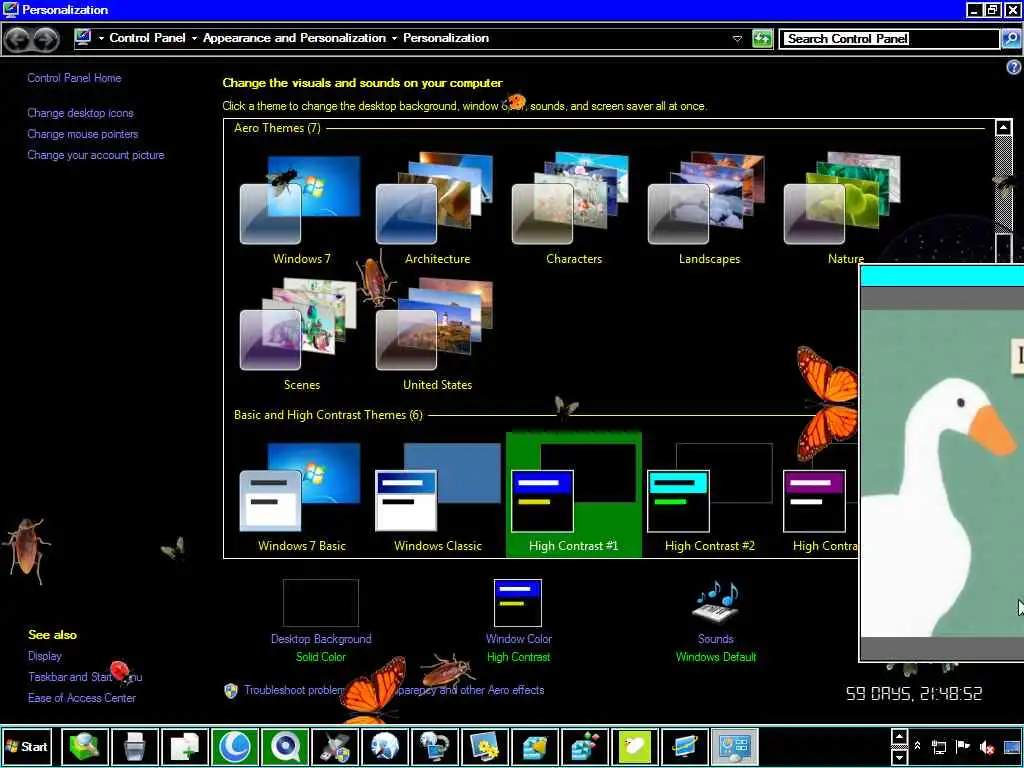Click the green refresh button in address bar

coord(762,39)
